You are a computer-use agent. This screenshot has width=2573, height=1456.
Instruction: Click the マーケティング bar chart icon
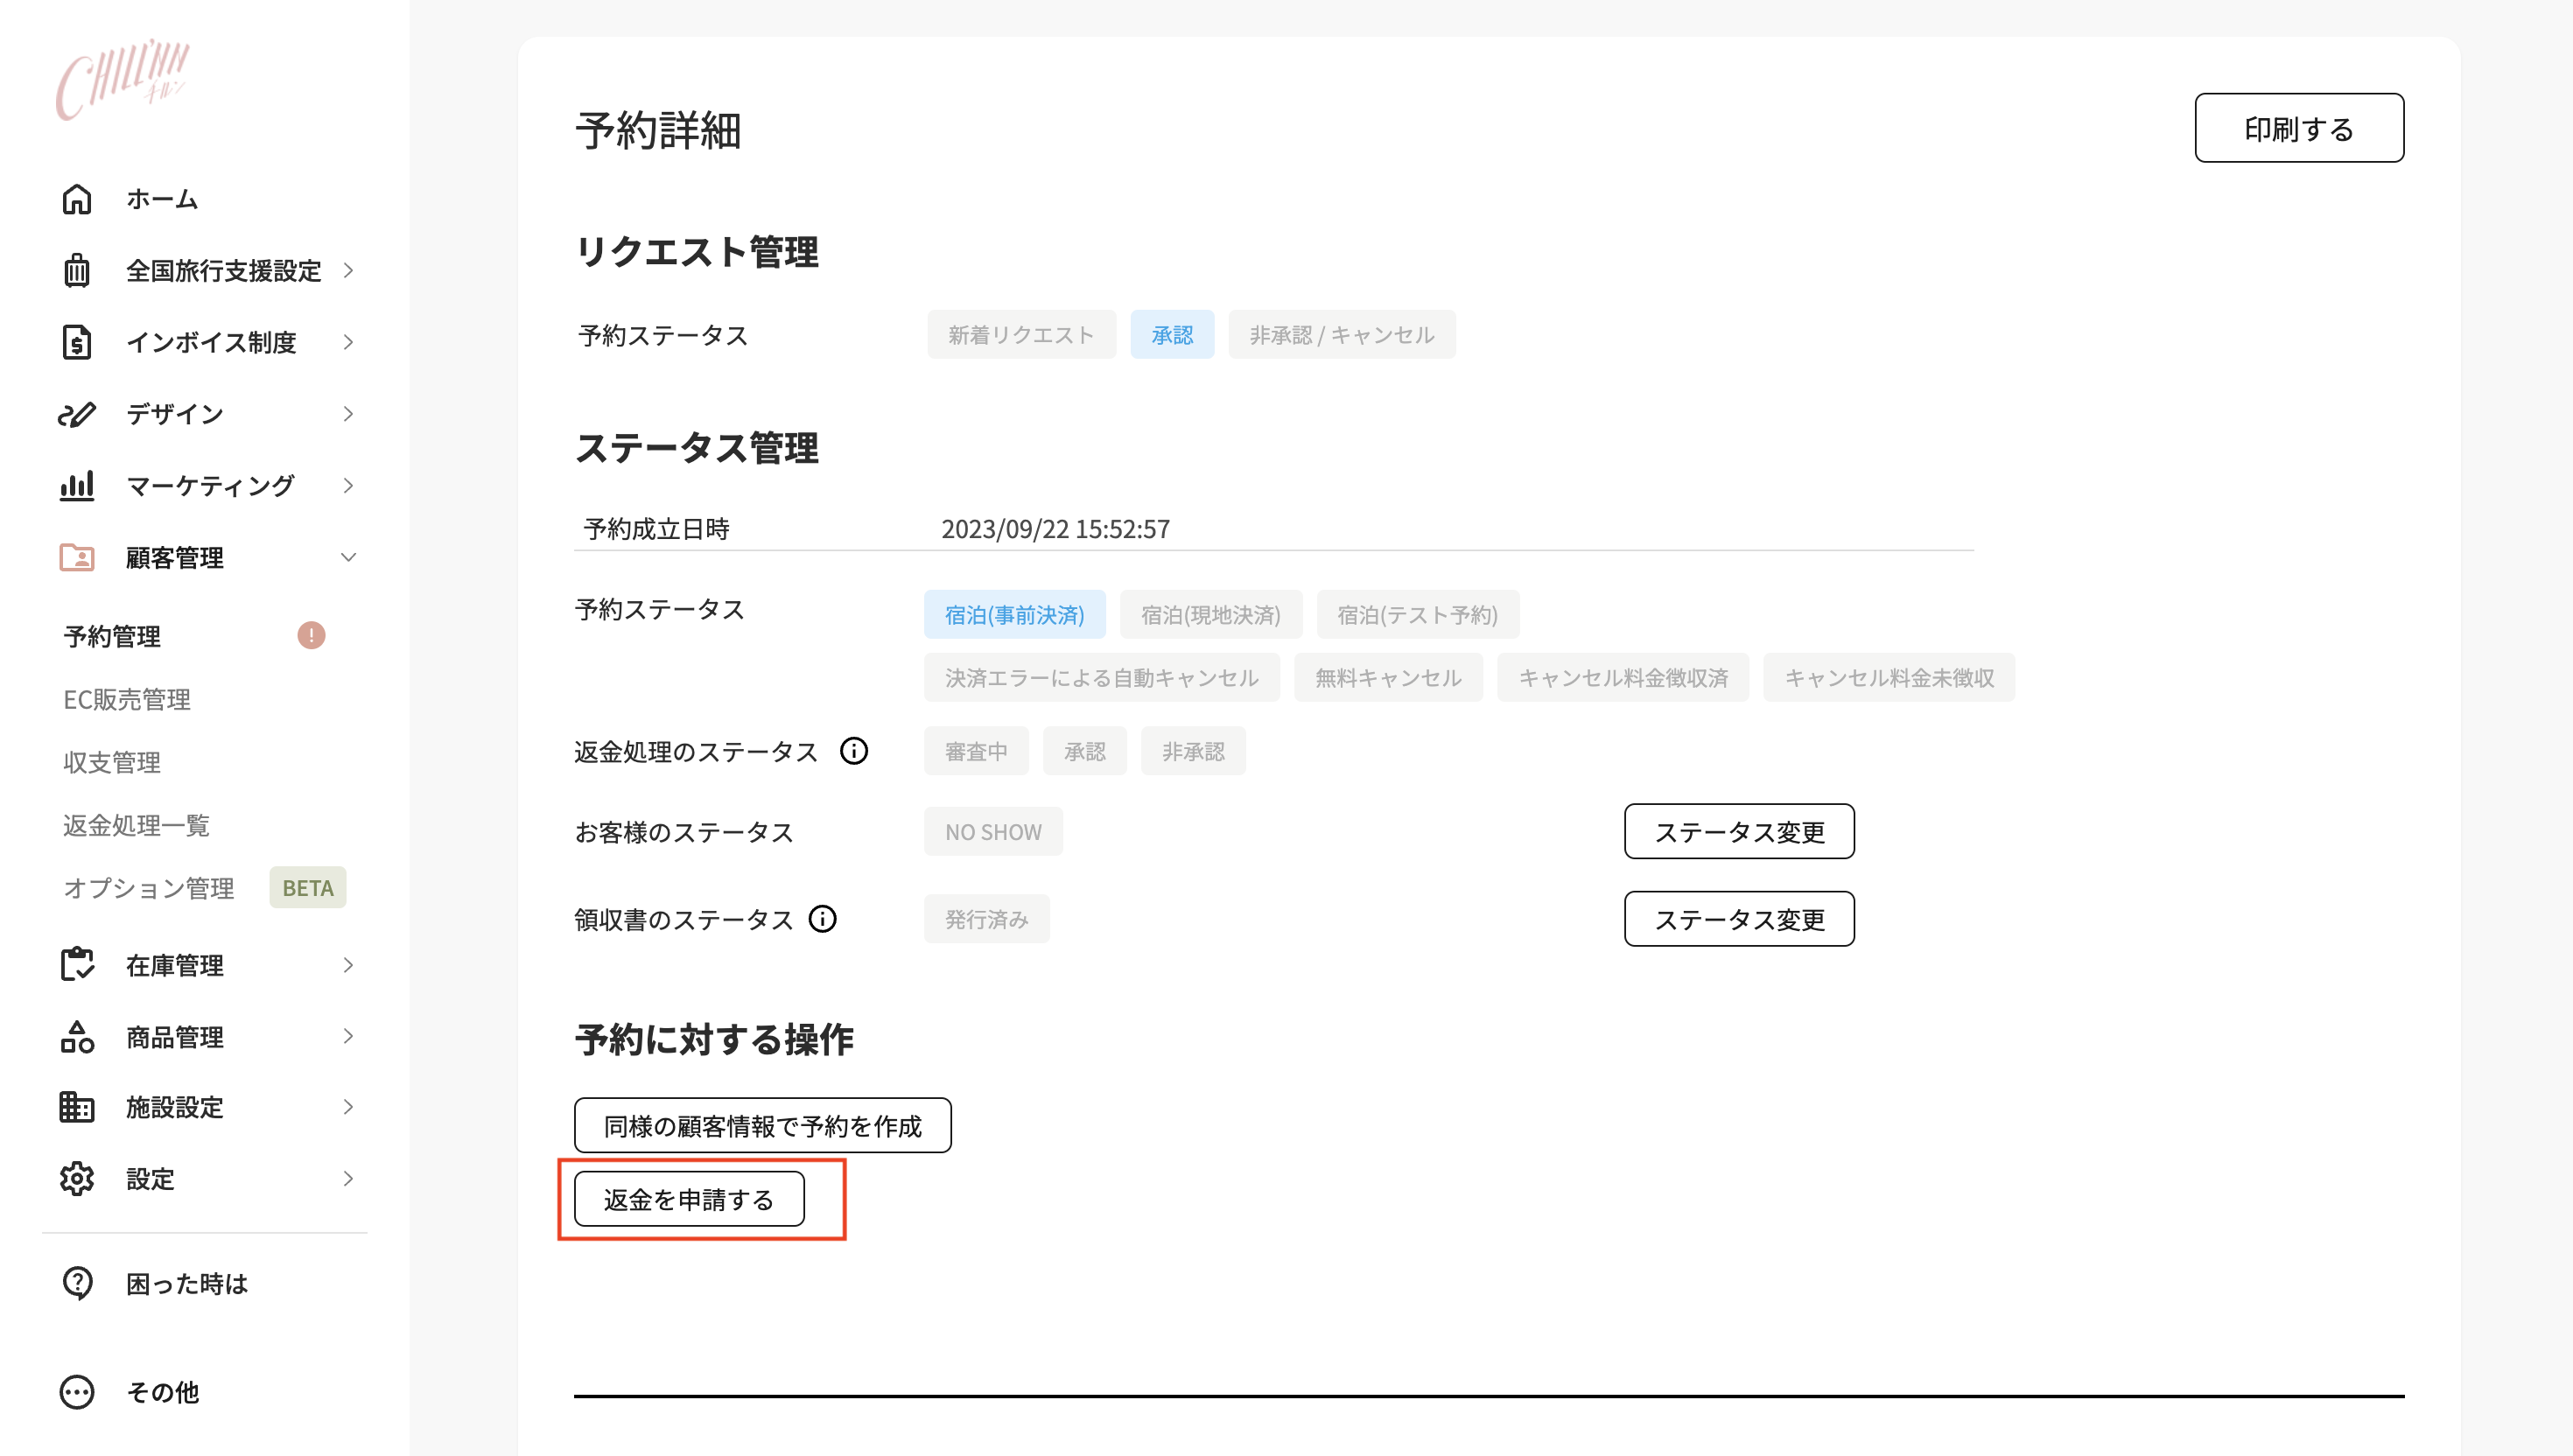point(78,485)
